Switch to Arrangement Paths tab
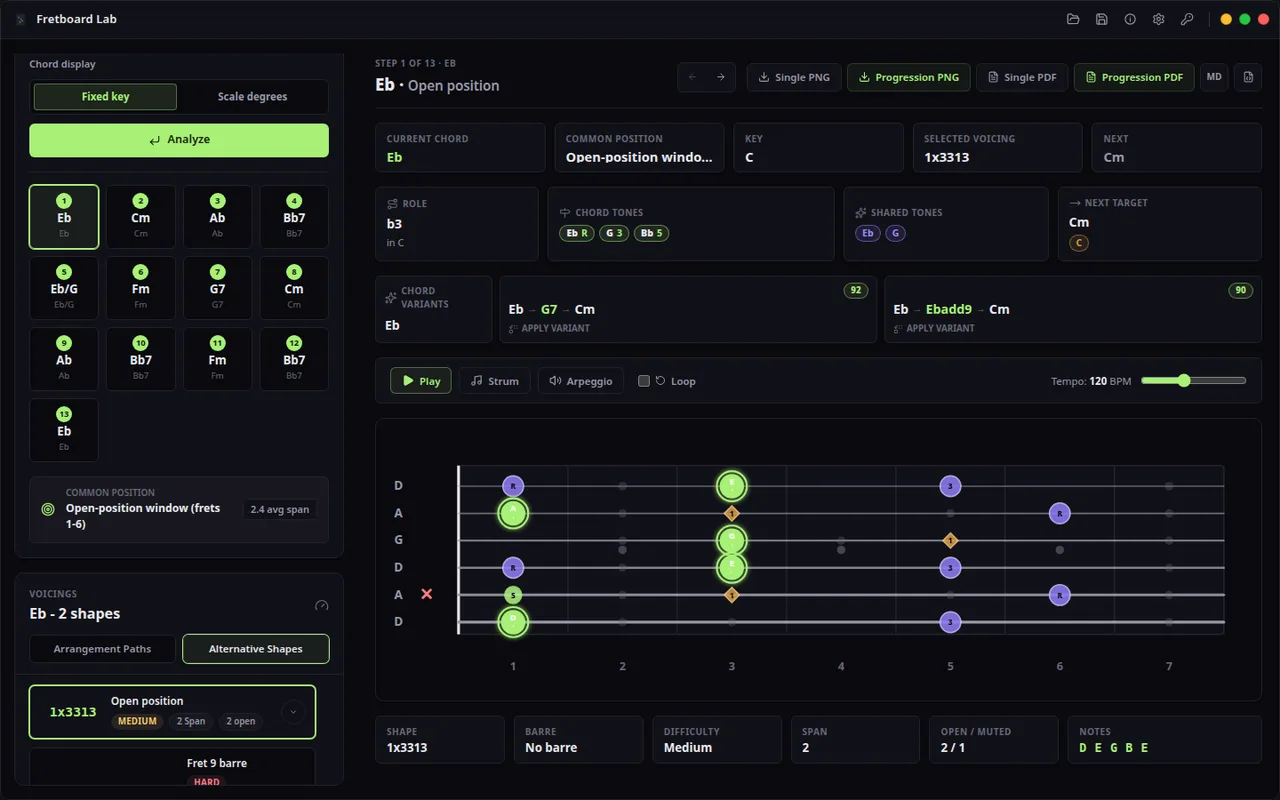The image size is (1280, 800). click(x=102, y=649)
